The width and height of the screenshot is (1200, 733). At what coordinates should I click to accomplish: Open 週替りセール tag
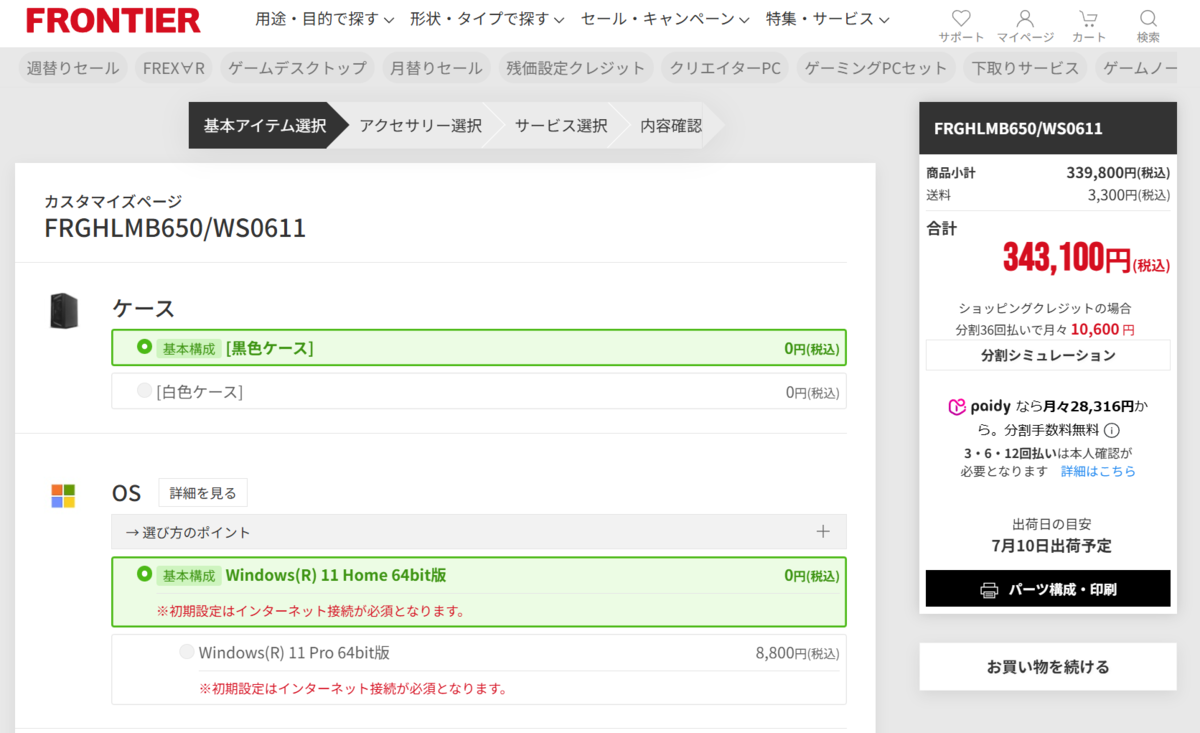click(x=73, y=68)
